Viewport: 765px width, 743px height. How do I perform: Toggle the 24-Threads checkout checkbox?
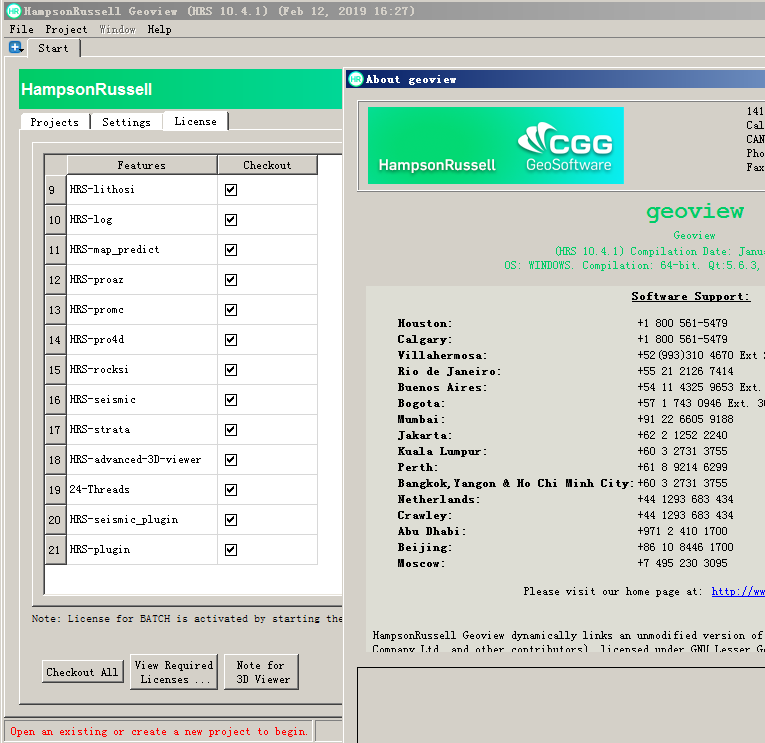coord(231,490)
